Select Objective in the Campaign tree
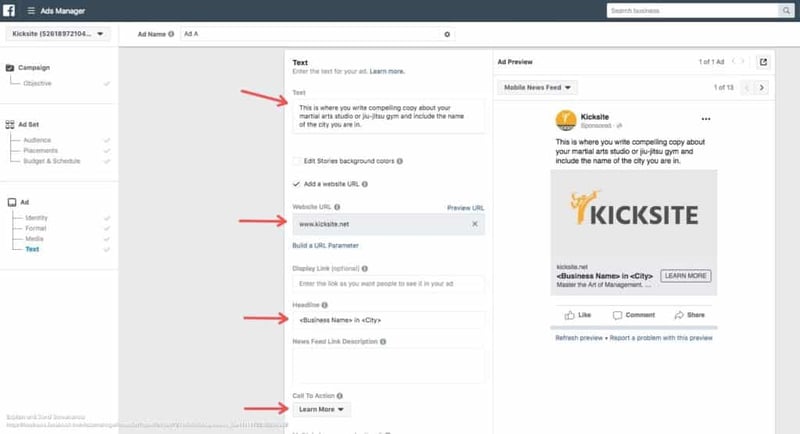 [x=37, y=83]
